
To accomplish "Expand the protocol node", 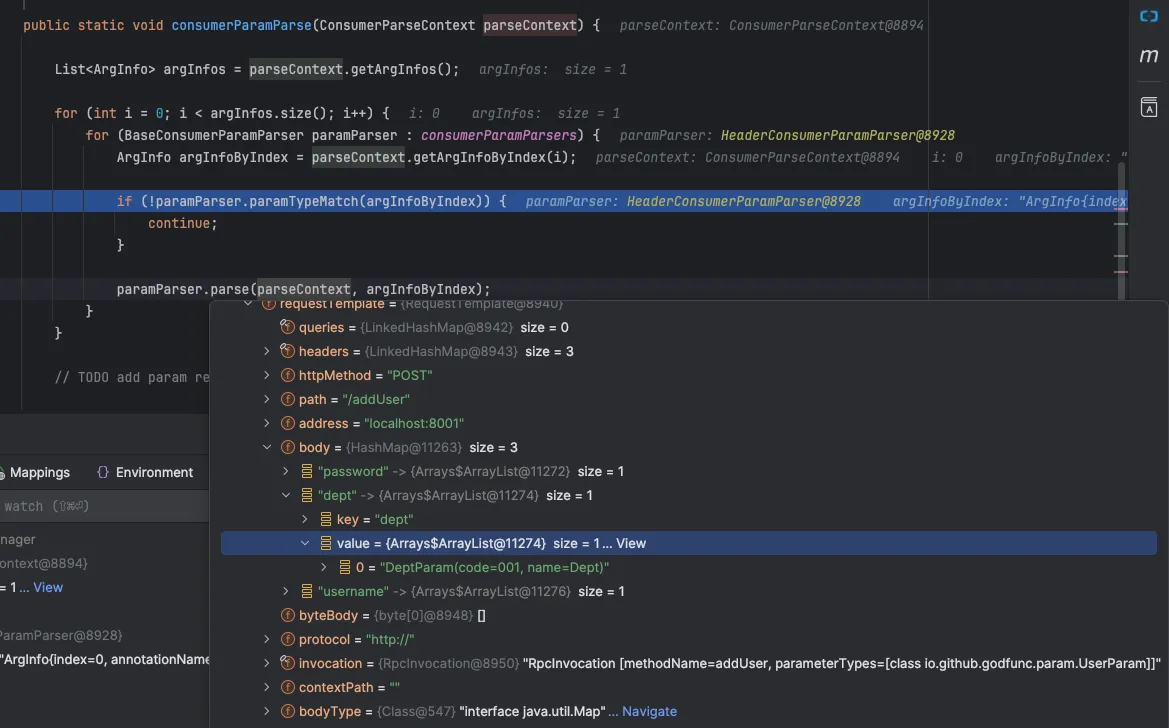I will pyautogui.click(x=266, y=639).
